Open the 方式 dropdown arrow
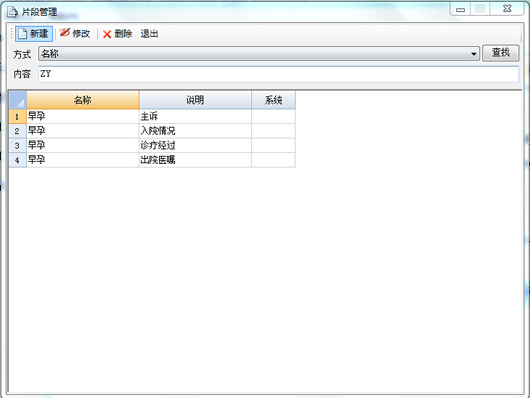Image resolution: width=530 pixels, height=398 pixels. click(x=474, y=54)
